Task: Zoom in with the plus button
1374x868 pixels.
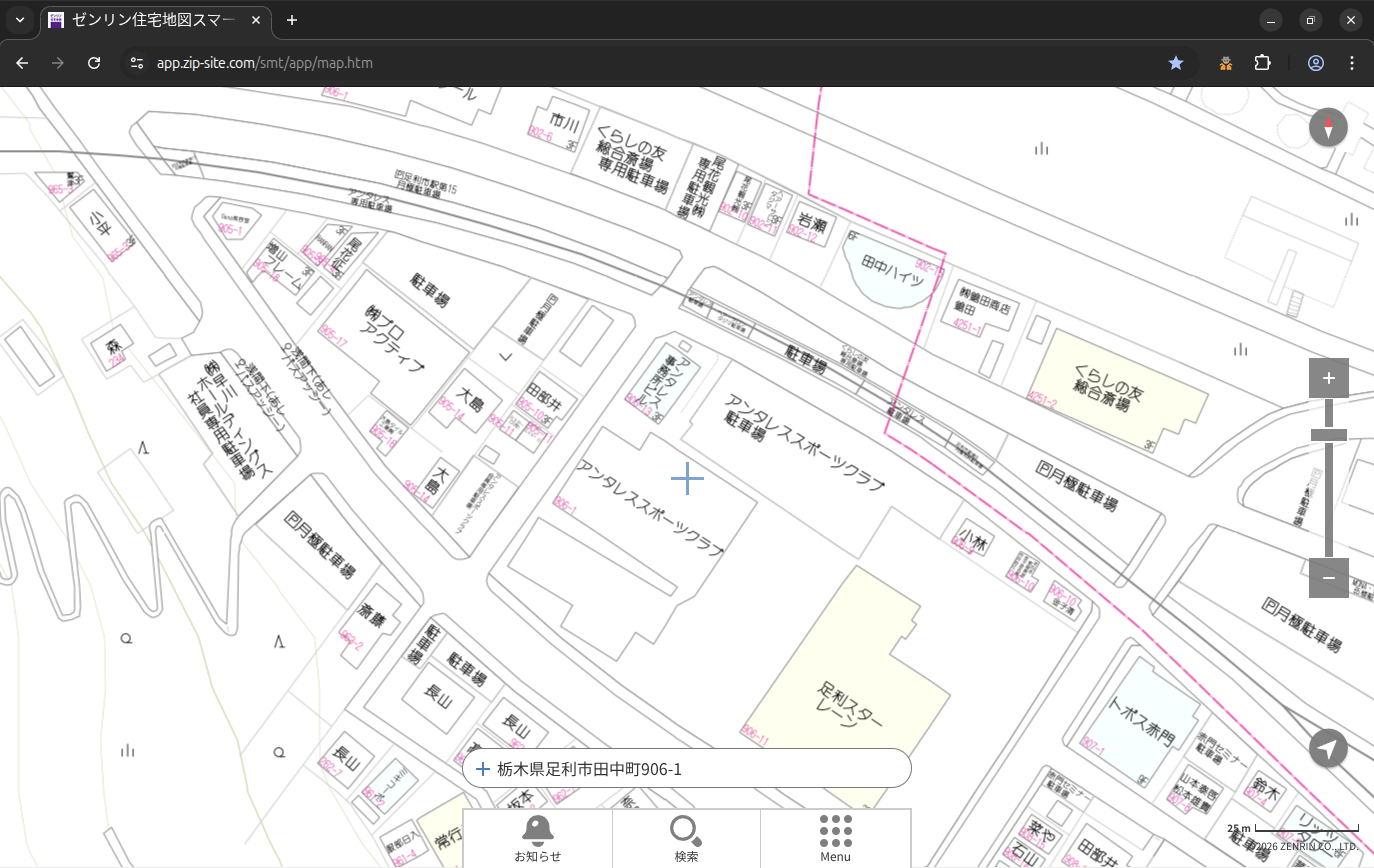Action: tap(1328, 378)
